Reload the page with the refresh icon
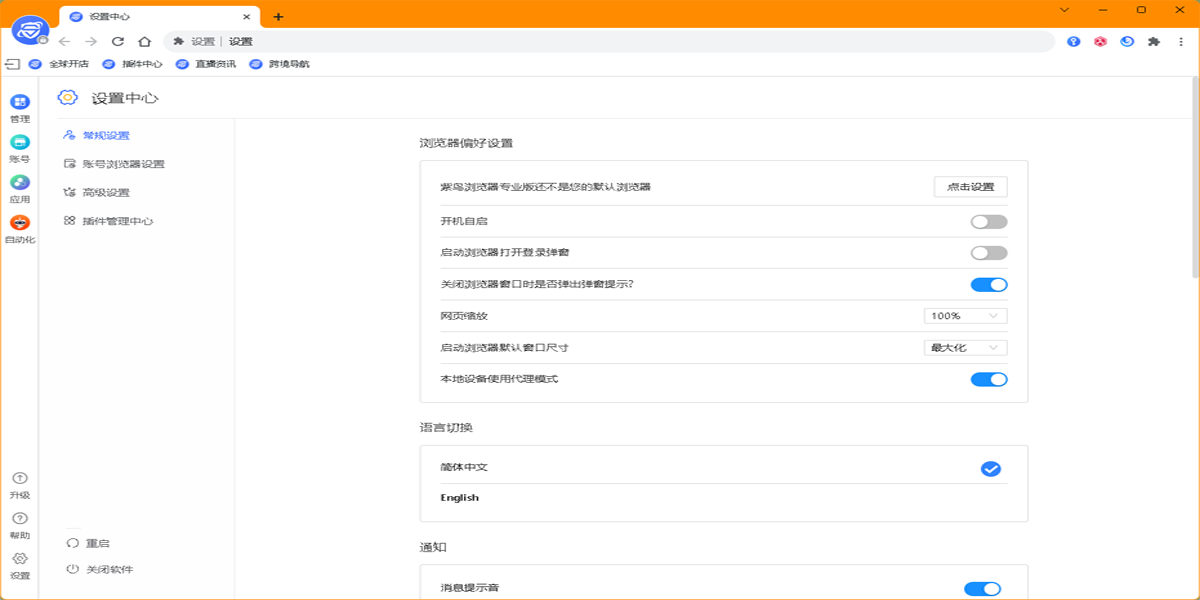Screen dimensions: 1200x600 (118, 42)
